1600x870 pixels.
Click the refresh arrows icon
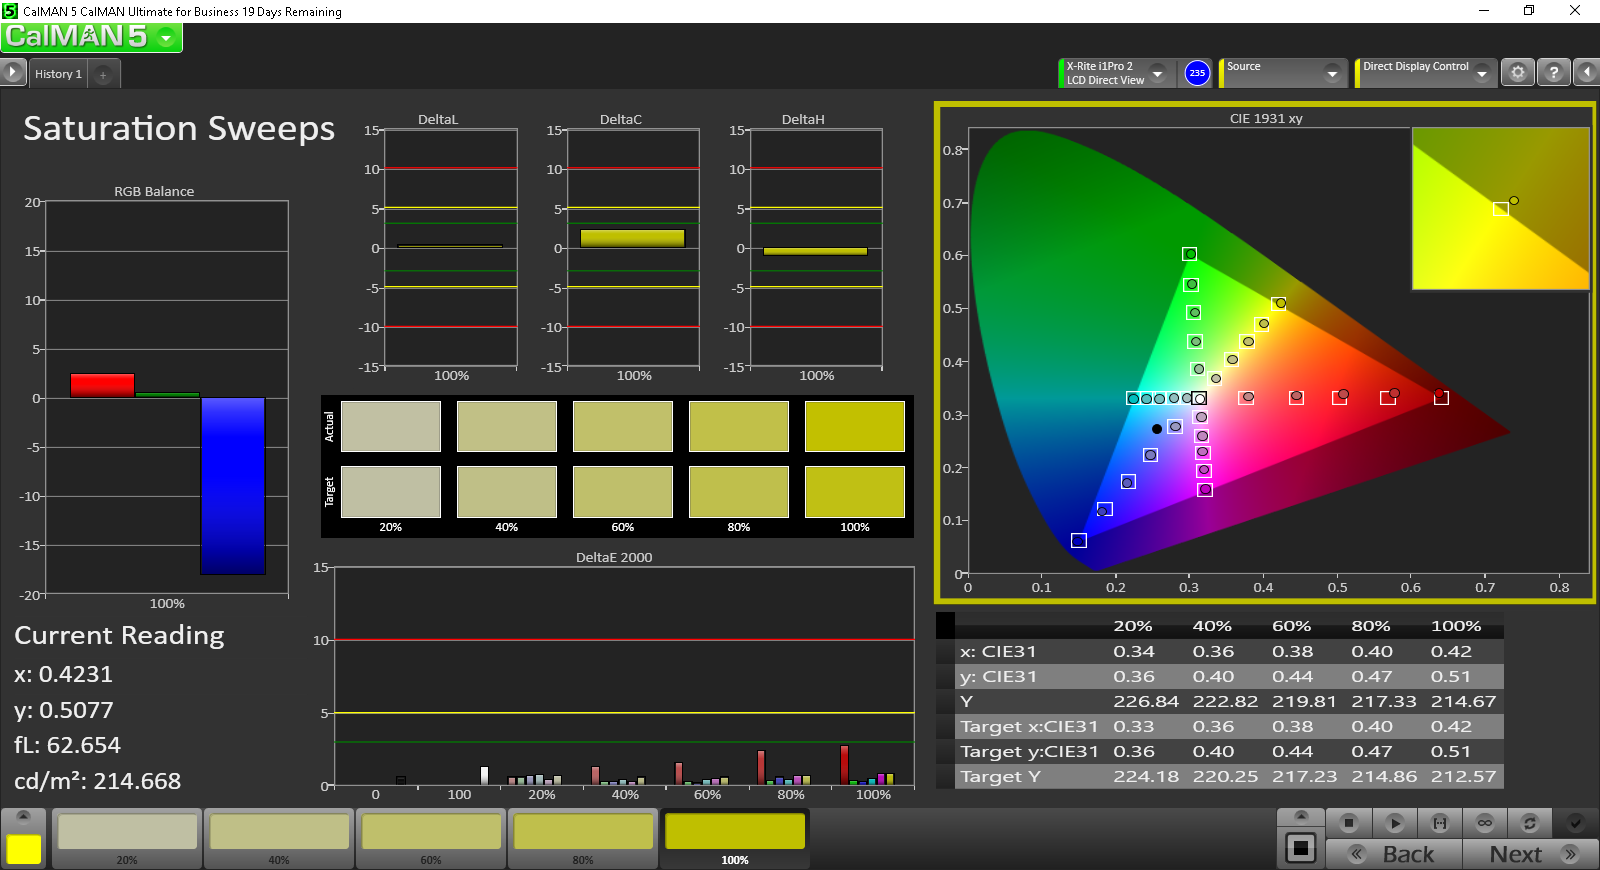[1529, 823]
